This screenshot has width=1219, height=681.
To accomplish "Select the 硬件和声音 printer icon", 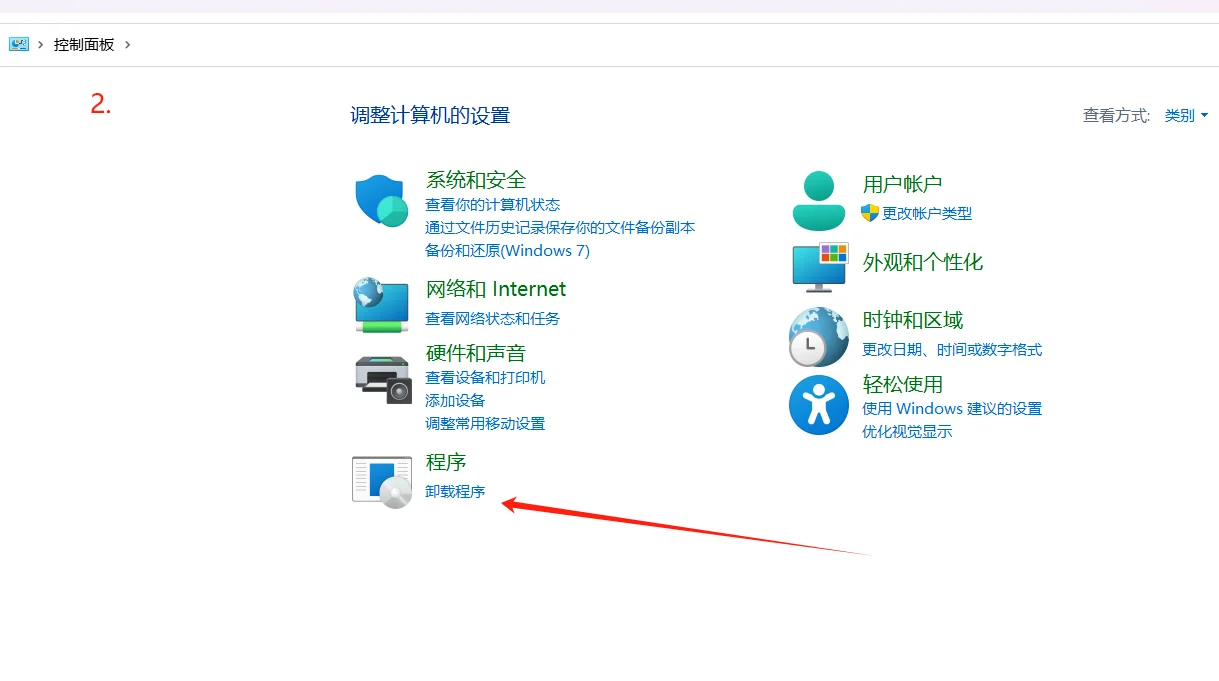I will tap(381, 380).
